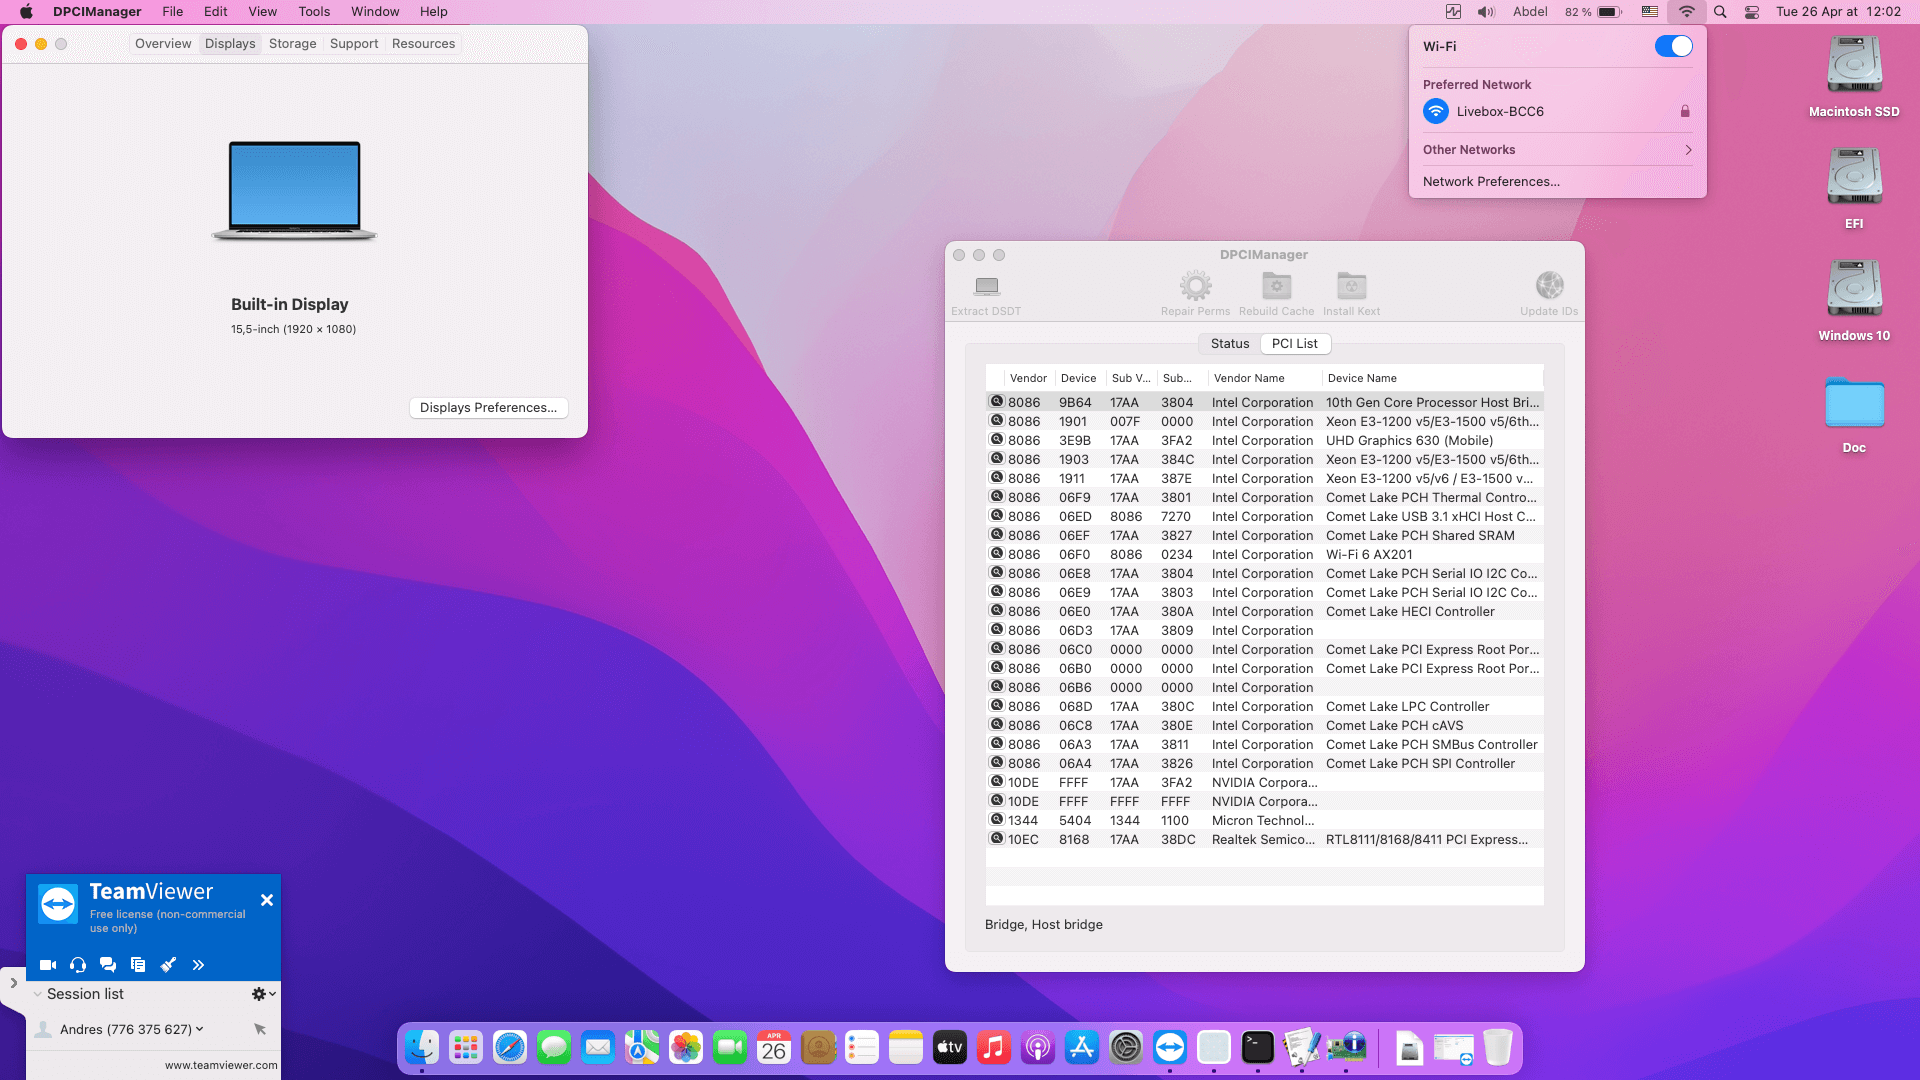Click the Update IDs globe icon

(x=1549, y=286)
